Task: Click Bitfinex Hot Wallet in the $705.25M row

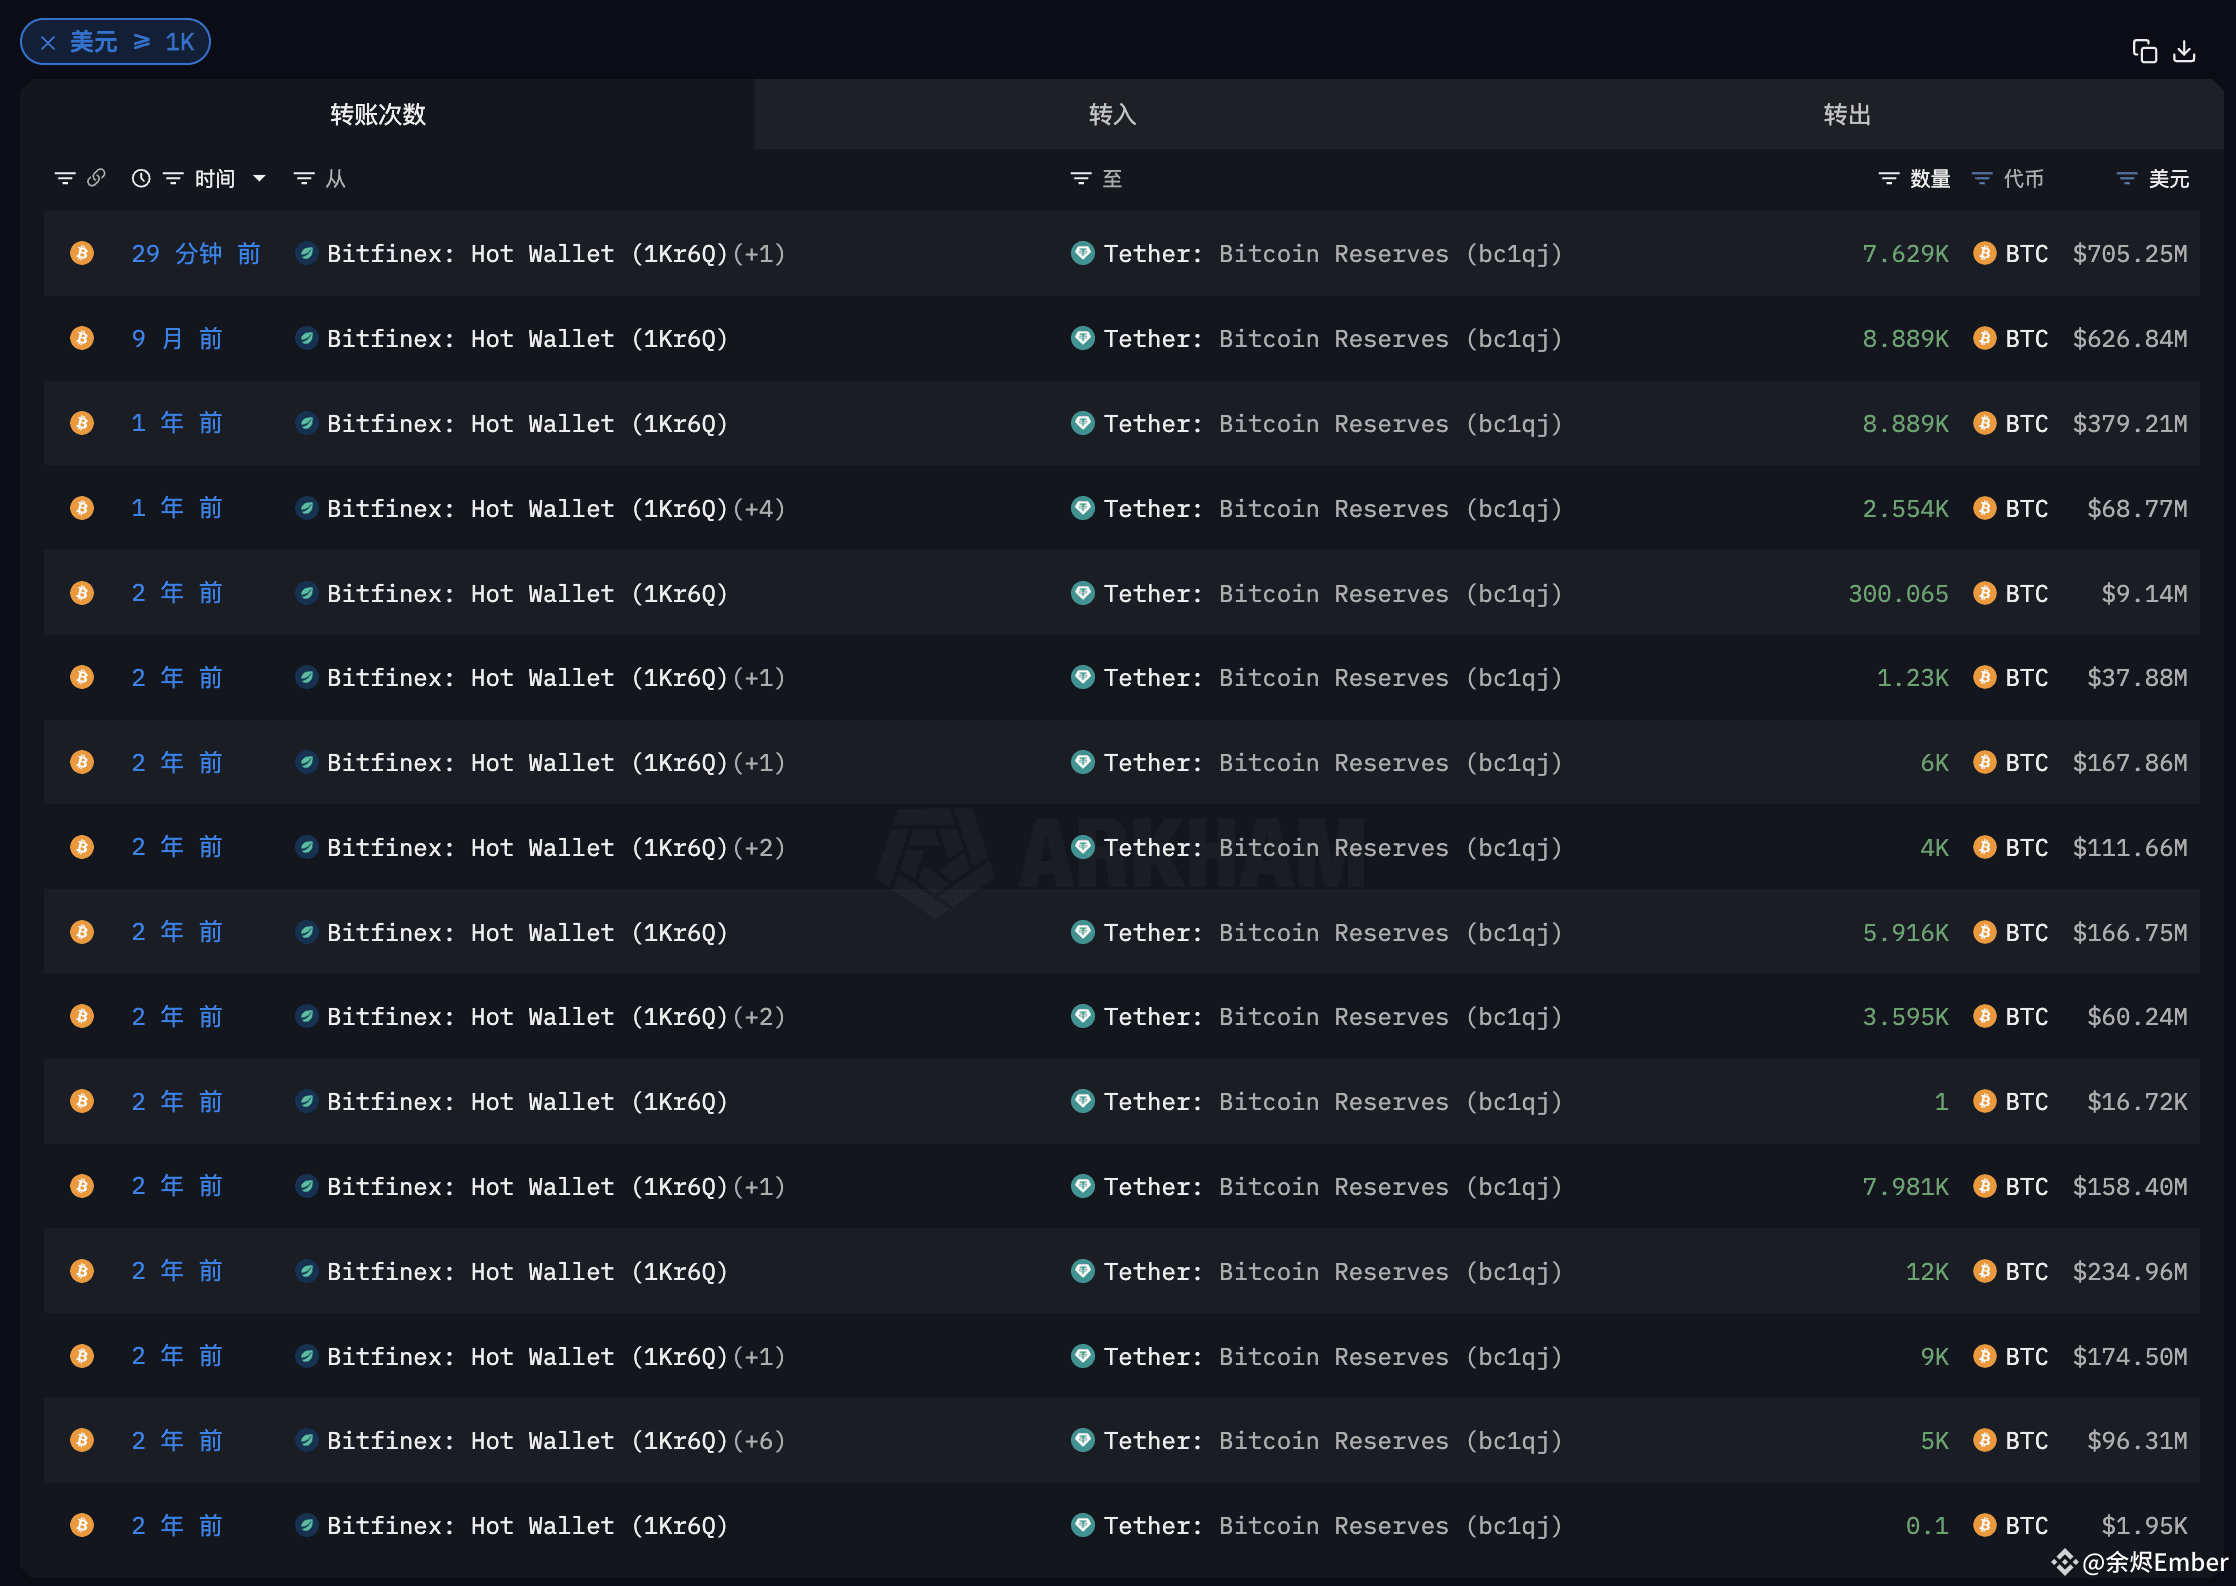Action: click(x=527, y=254)
